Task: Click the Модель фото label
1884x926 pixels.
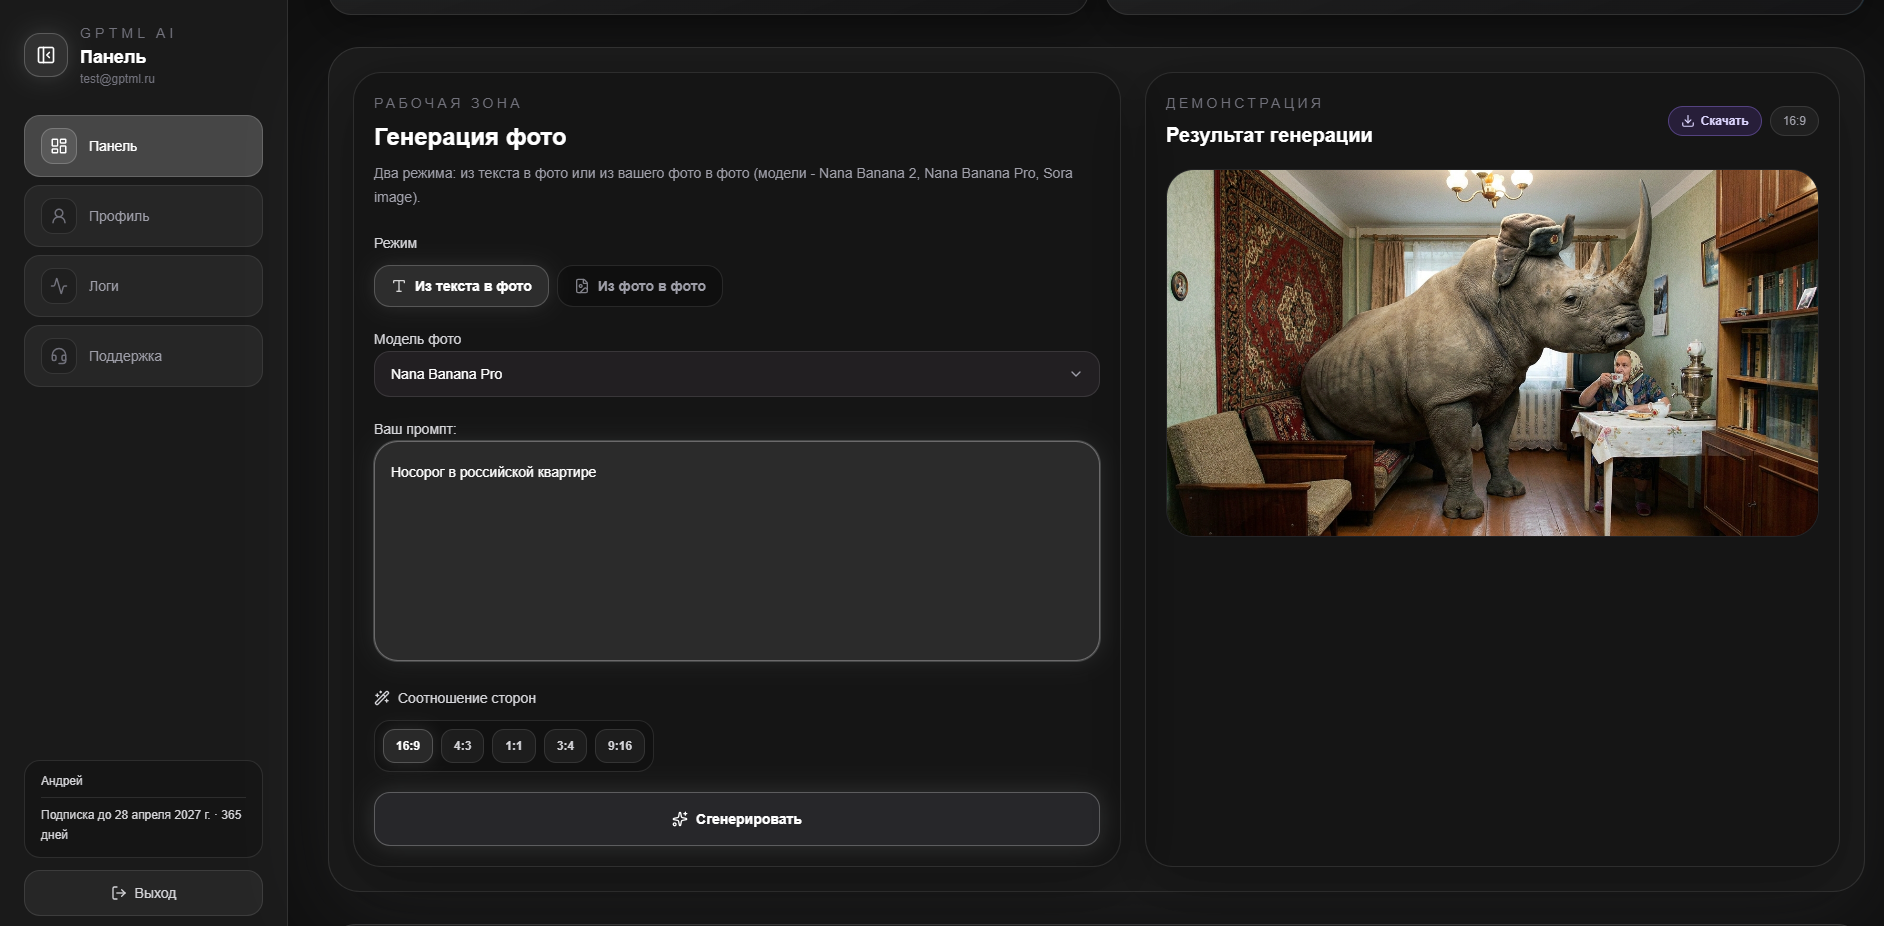Action: 418,339
